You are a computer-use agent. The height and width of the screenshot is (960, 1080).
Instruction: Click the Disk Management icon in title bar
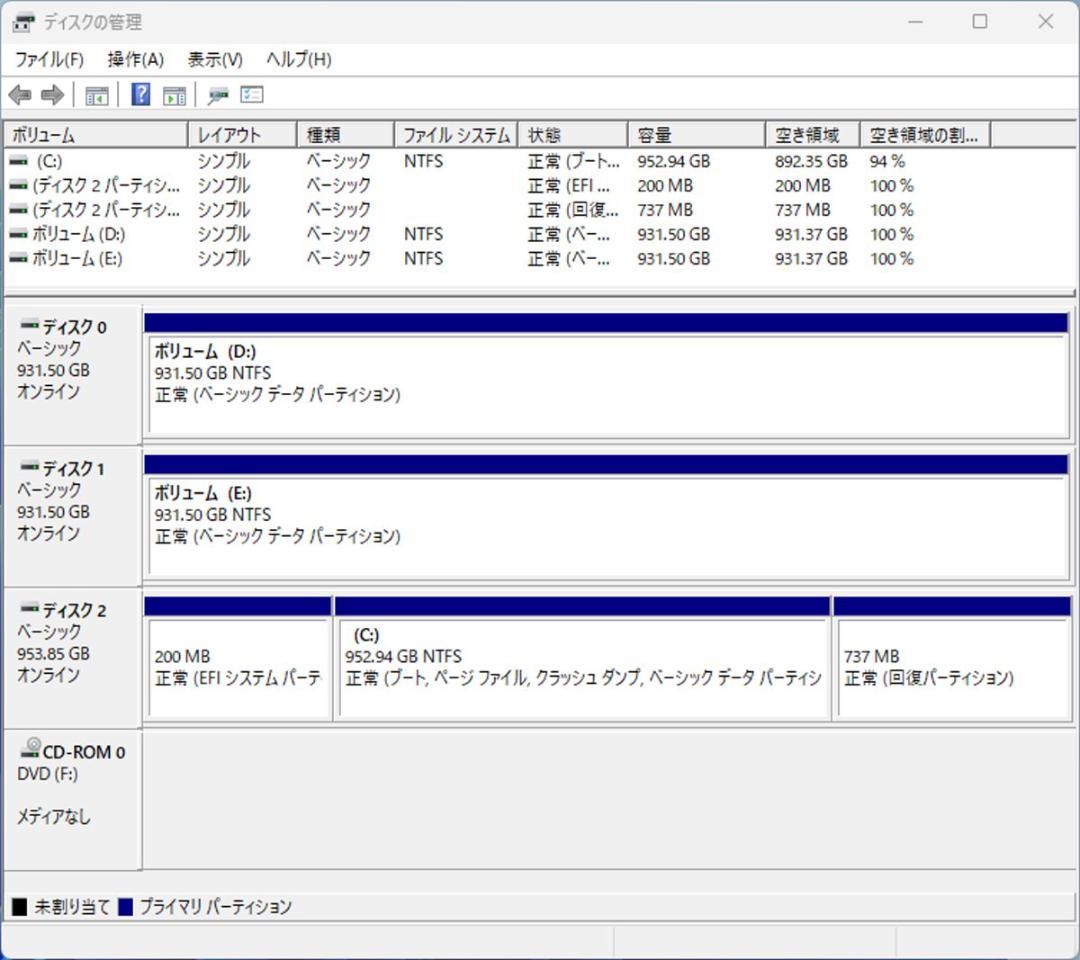22,21
